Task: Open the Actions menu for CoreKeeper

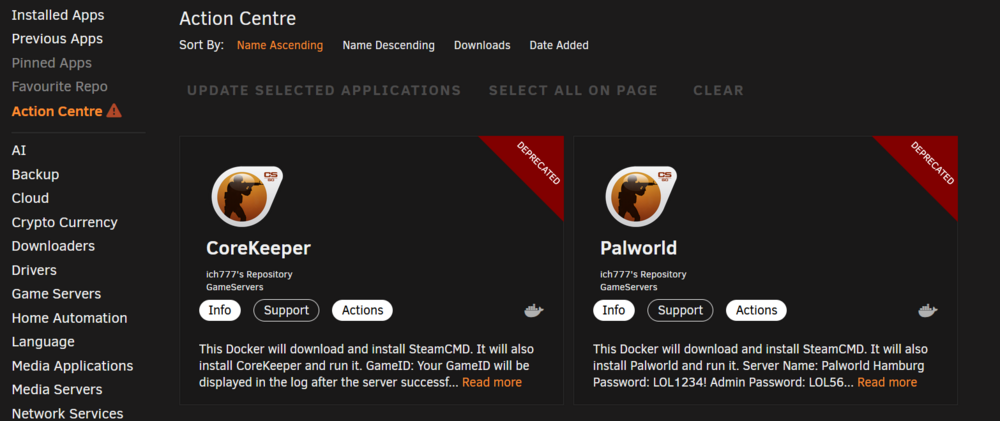Action: [x=362, y=310]
